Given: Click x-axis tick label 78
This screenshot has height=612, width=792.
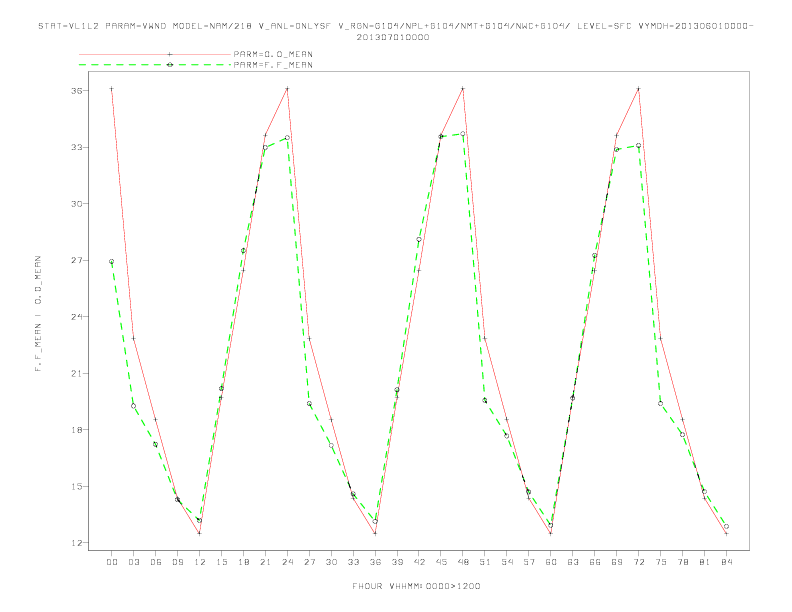Looking at the screenshot, I should coord(683,562).
